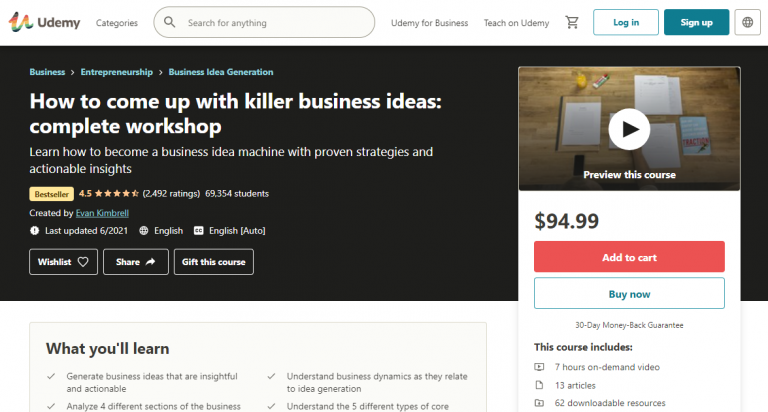
Task: Navigate to Business breadcrumb
Action: pos(47,72)
